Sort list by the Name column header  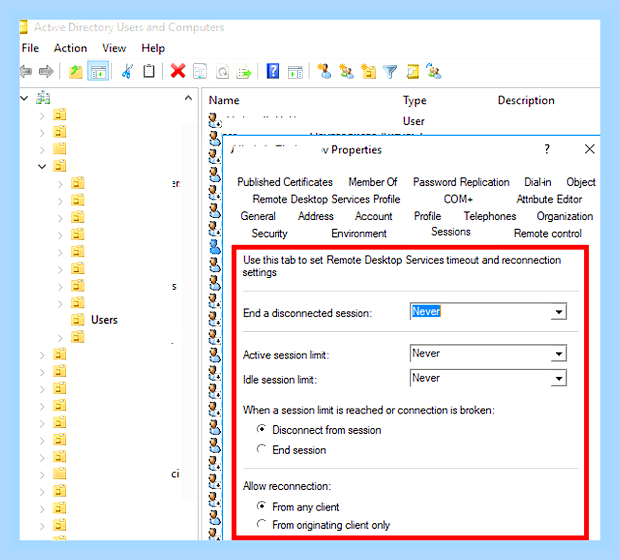click(224, 100)
